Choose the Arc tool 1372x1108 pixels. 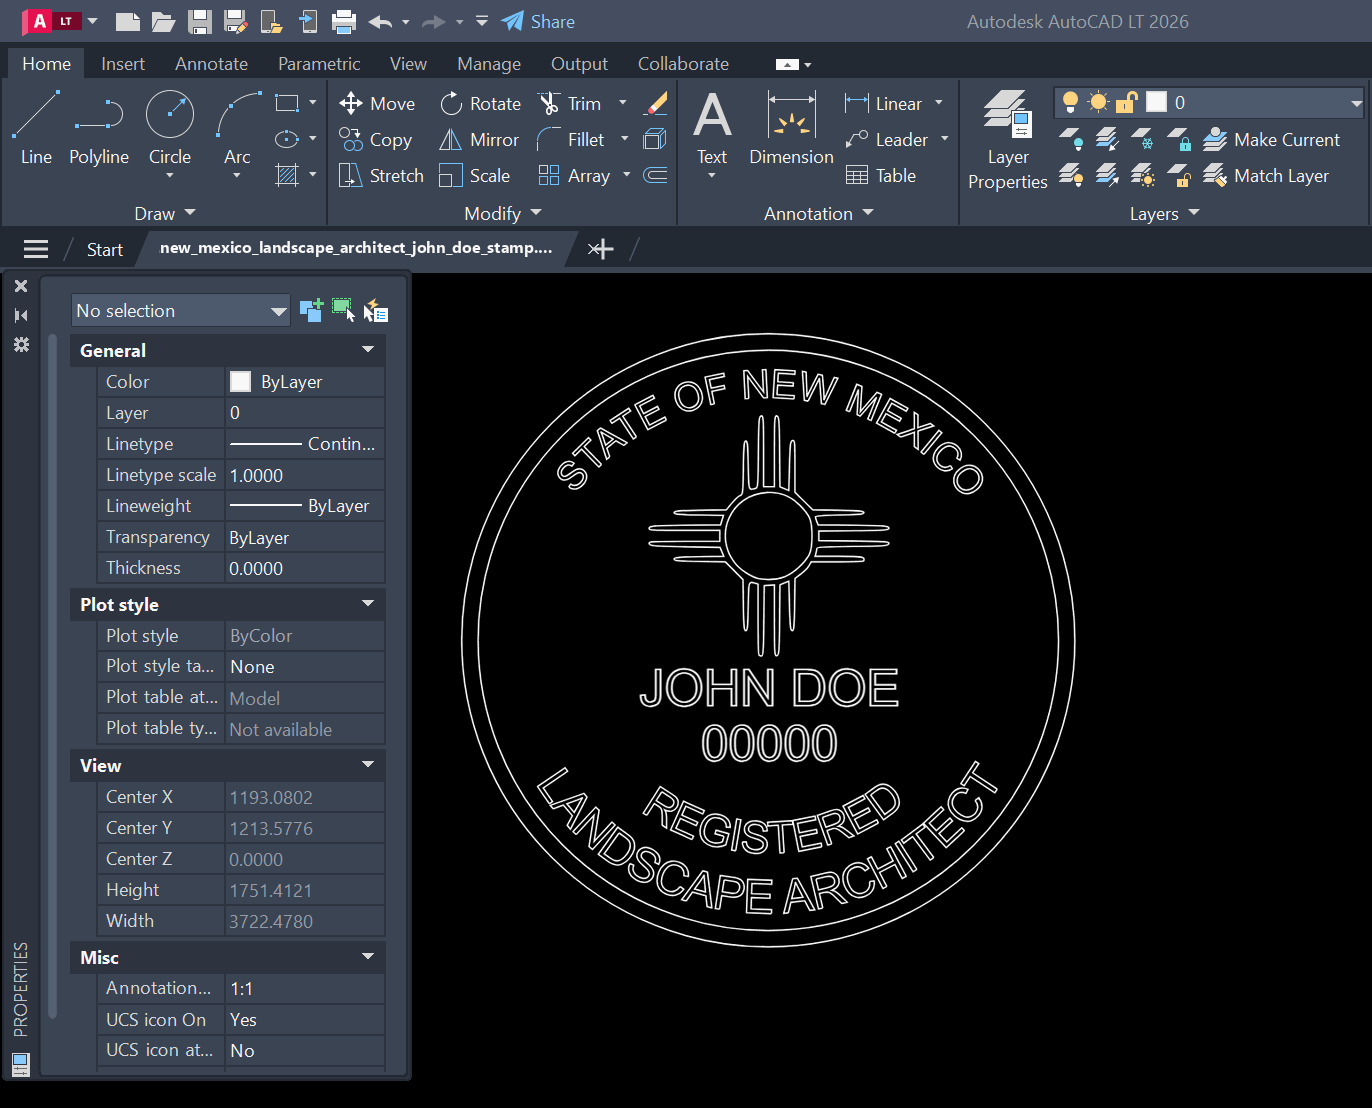(x=237, y=128)
